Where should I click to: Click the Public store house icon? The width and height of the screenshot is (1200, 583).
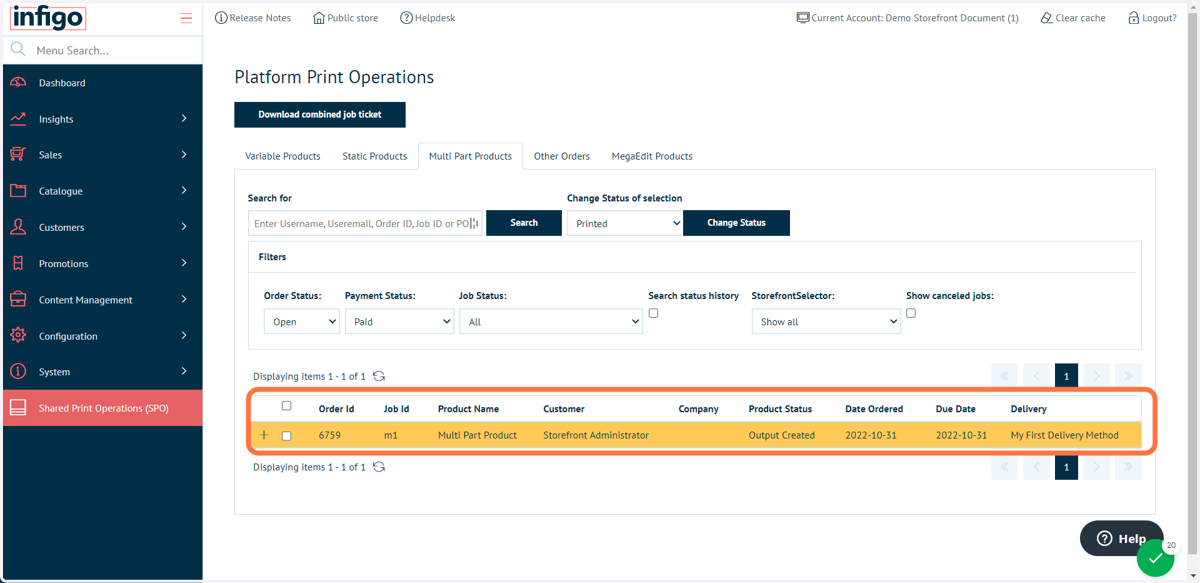tap(319, 18)
